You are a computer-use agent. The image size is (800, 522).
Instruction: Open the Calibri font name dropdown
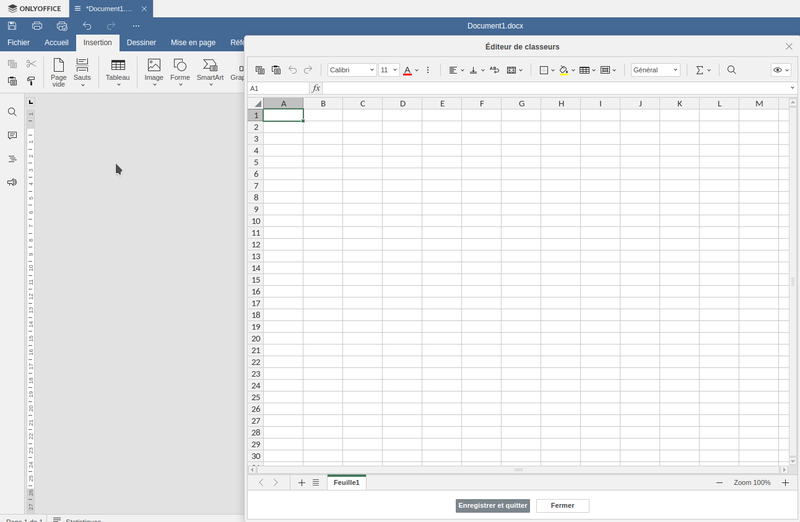[352, 70]
